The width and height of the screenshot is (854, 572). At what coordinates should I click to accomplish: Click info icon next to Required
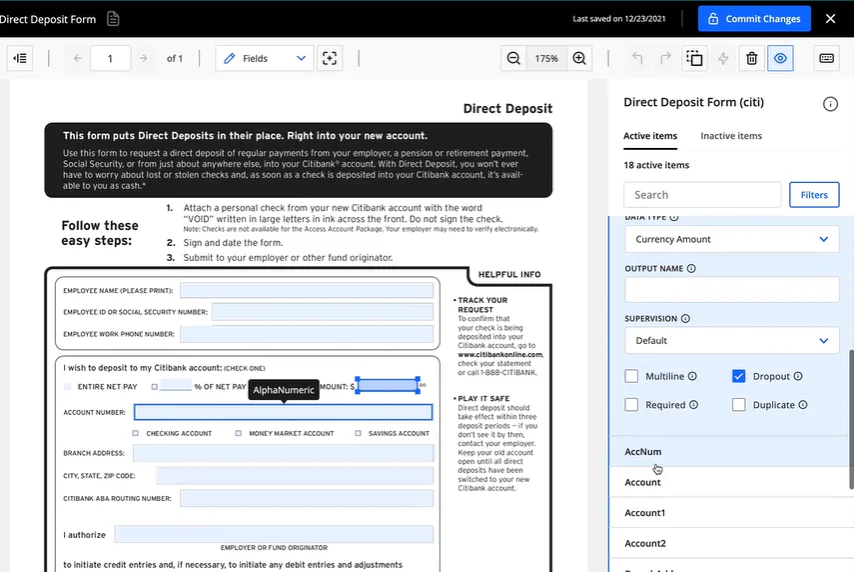[693, 405]
